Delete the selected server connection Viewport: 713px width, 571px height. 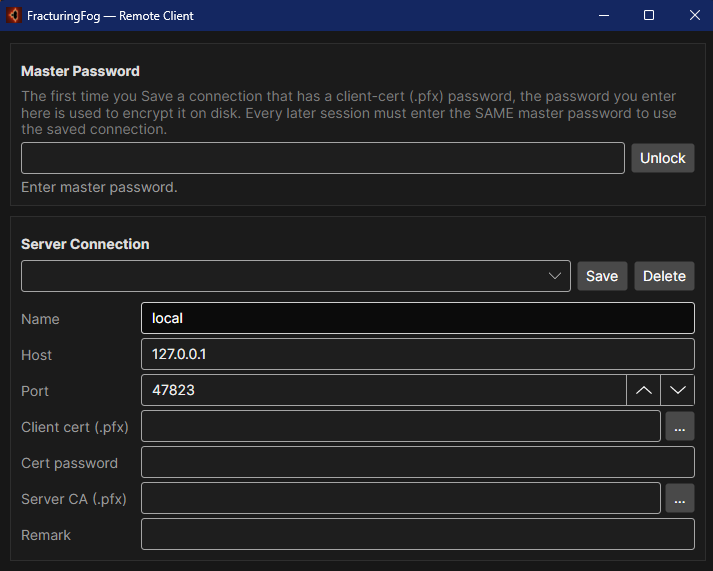664,276
